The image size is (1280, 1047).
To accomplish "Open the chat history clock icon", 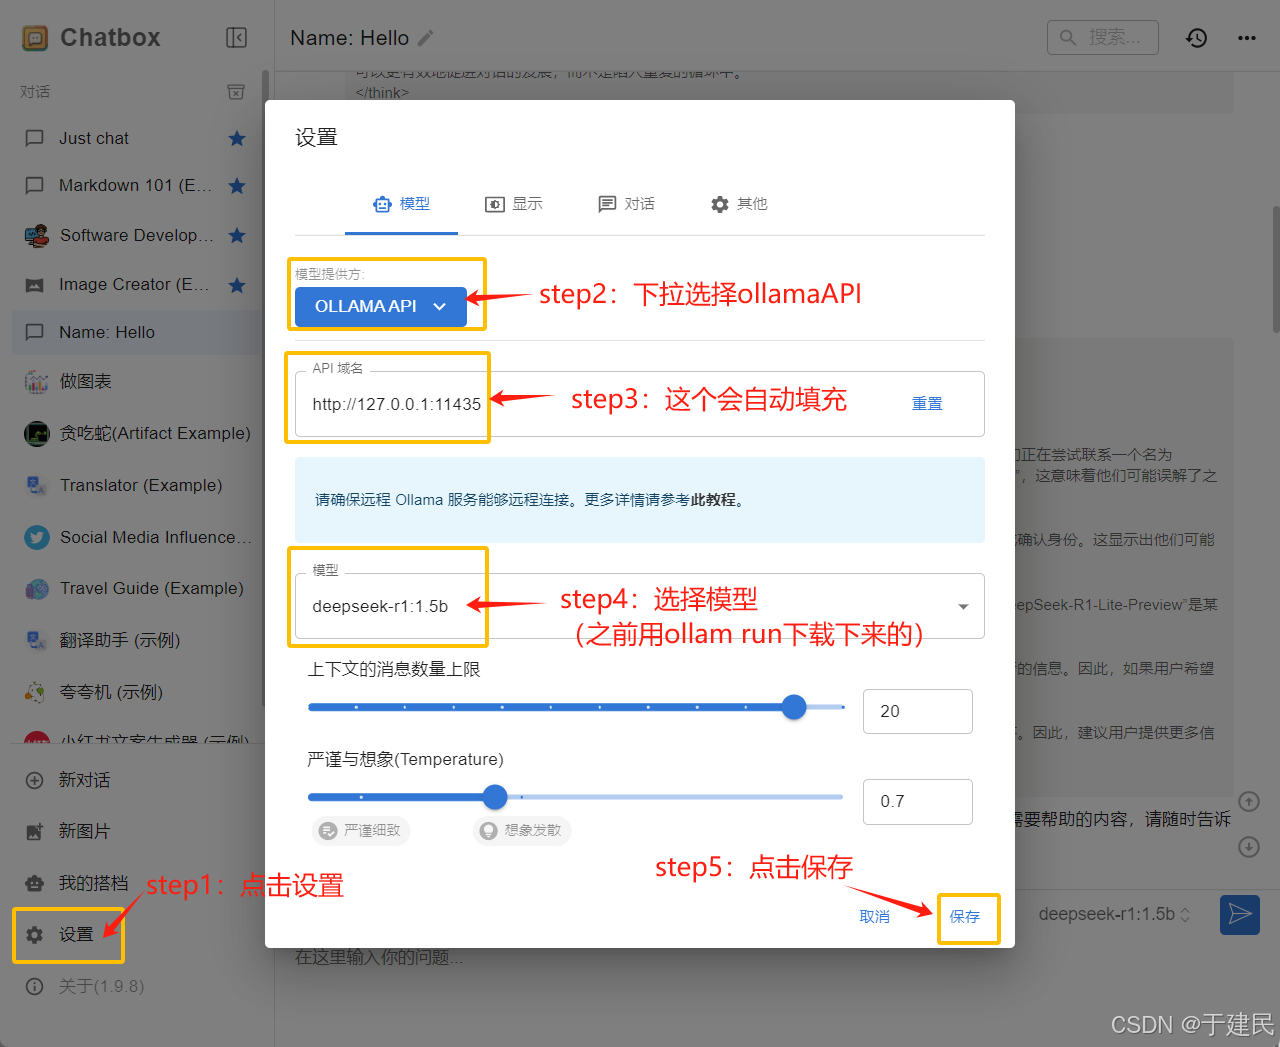I will (x=1197, y=38).
